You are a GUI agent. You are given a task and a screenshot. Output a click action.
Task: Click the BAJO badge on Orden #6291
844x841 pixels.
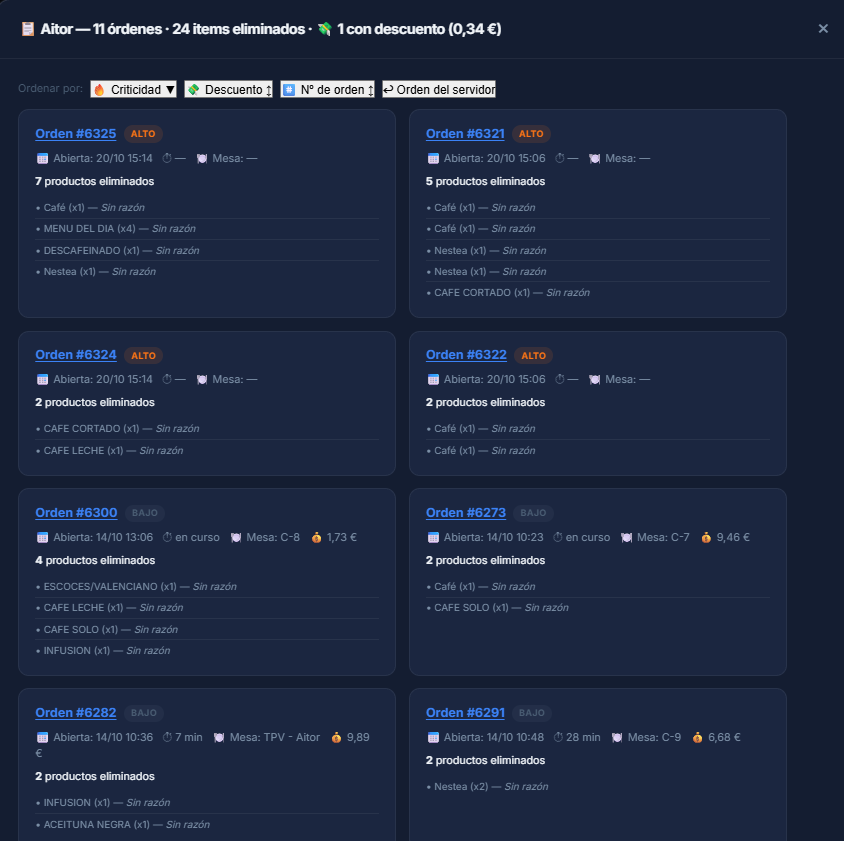click(x=532, y=713)
